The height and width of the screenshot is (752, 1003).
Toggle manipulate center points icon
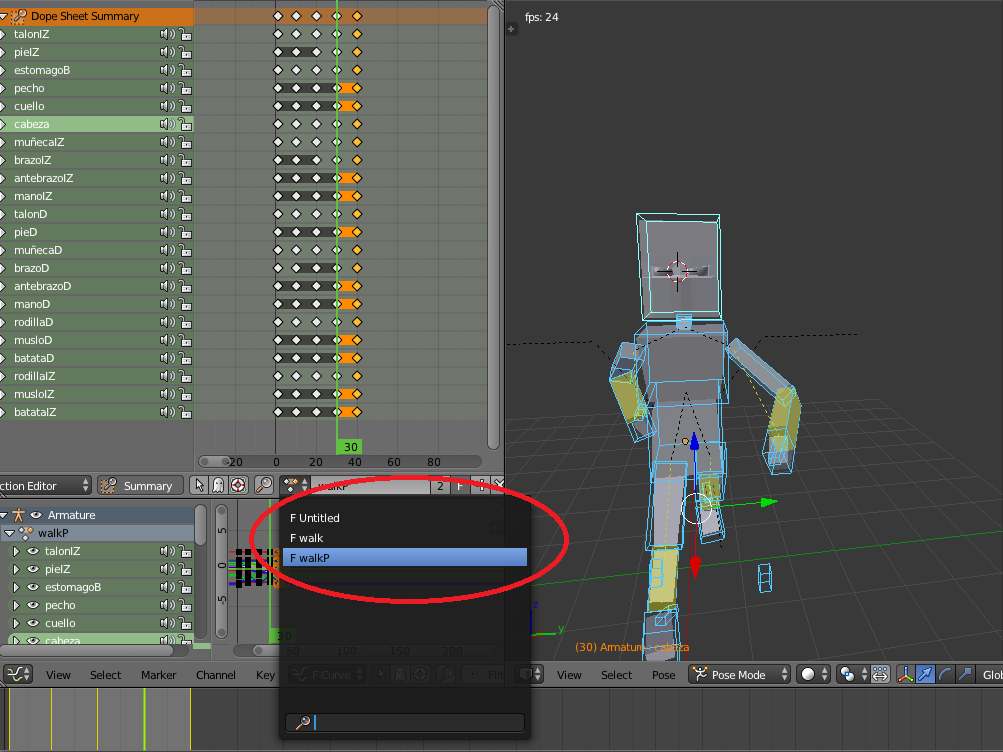[880, 675]
